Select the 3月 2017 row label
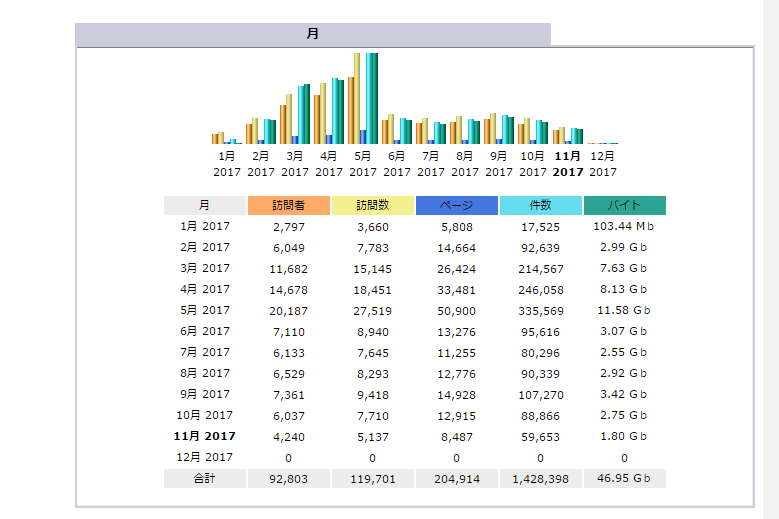 (x=205, y=268)
